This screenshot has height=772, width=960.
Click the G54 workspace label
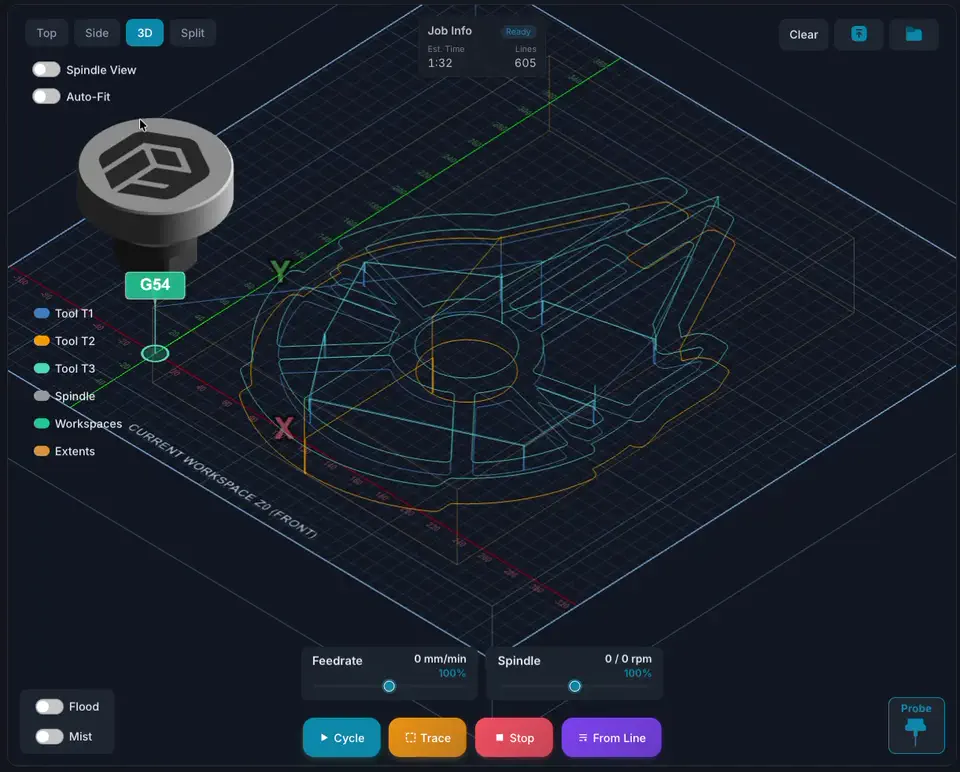(x=155, y=285)
